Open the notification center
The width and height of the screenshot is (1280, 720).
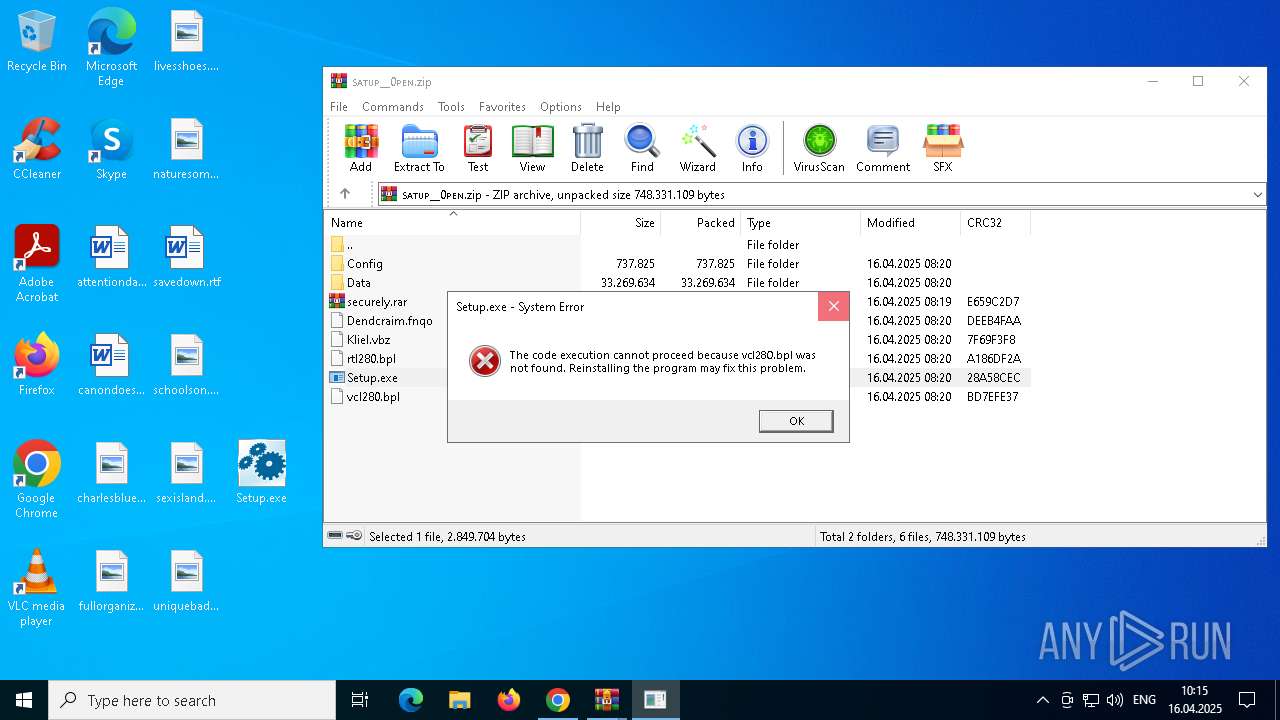(1247, 700)
